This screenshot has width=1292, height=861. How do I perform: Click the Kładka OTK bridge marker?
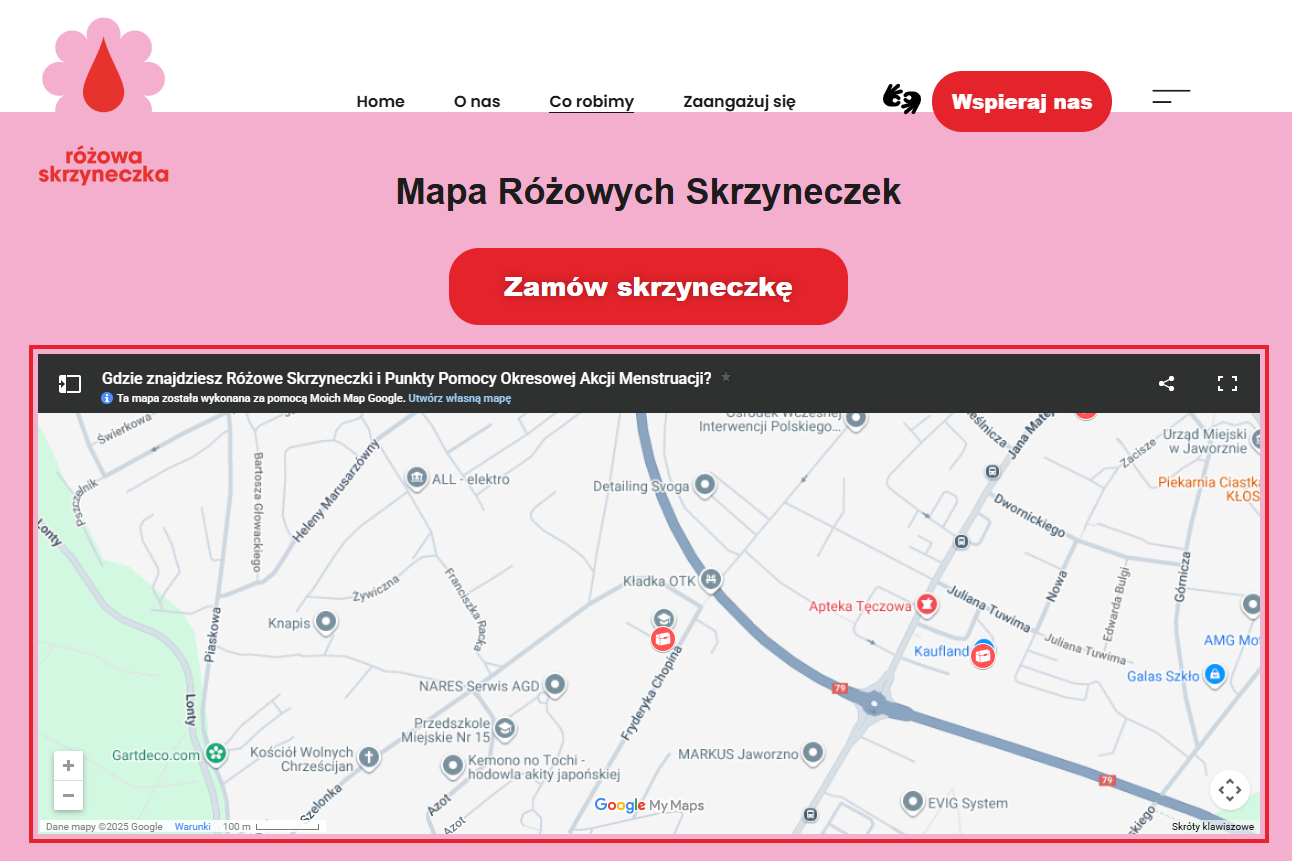tap(710, 578)
